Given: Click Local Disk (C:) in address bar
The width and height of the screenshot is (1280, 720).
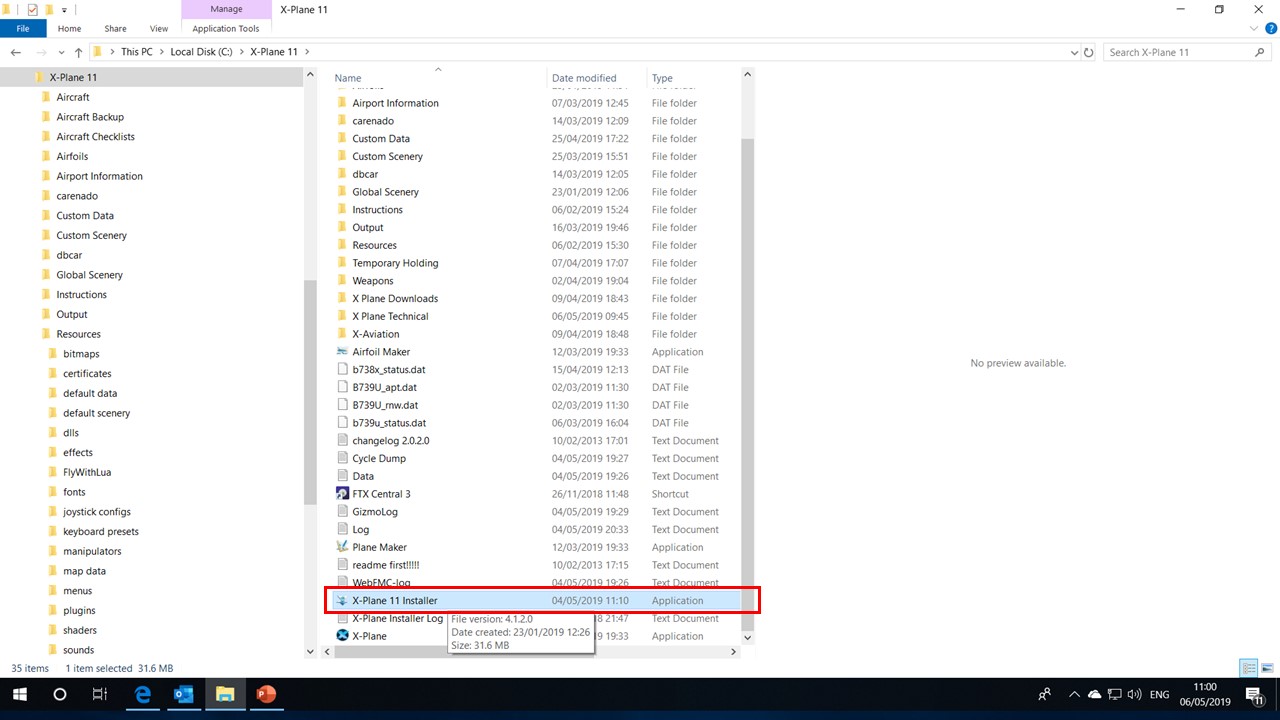Looking at the screenshot, I should pos(201,52).
